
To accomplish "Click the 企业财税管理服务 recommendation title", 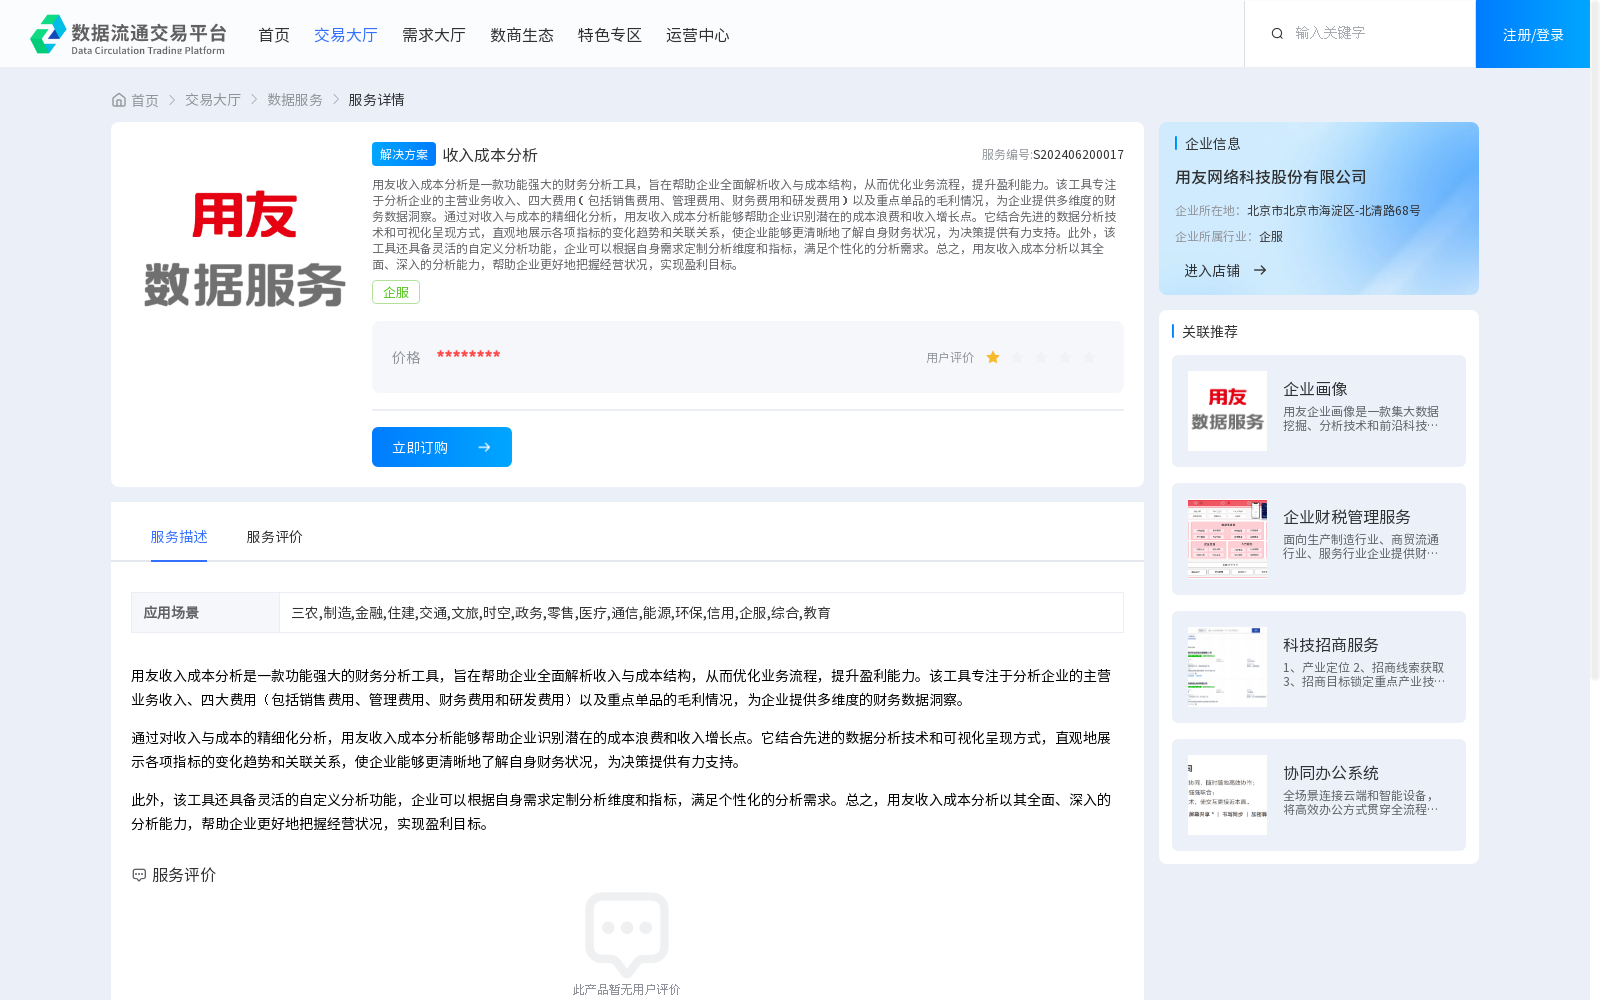I will pyautogui.click(x=1347, y=517).
